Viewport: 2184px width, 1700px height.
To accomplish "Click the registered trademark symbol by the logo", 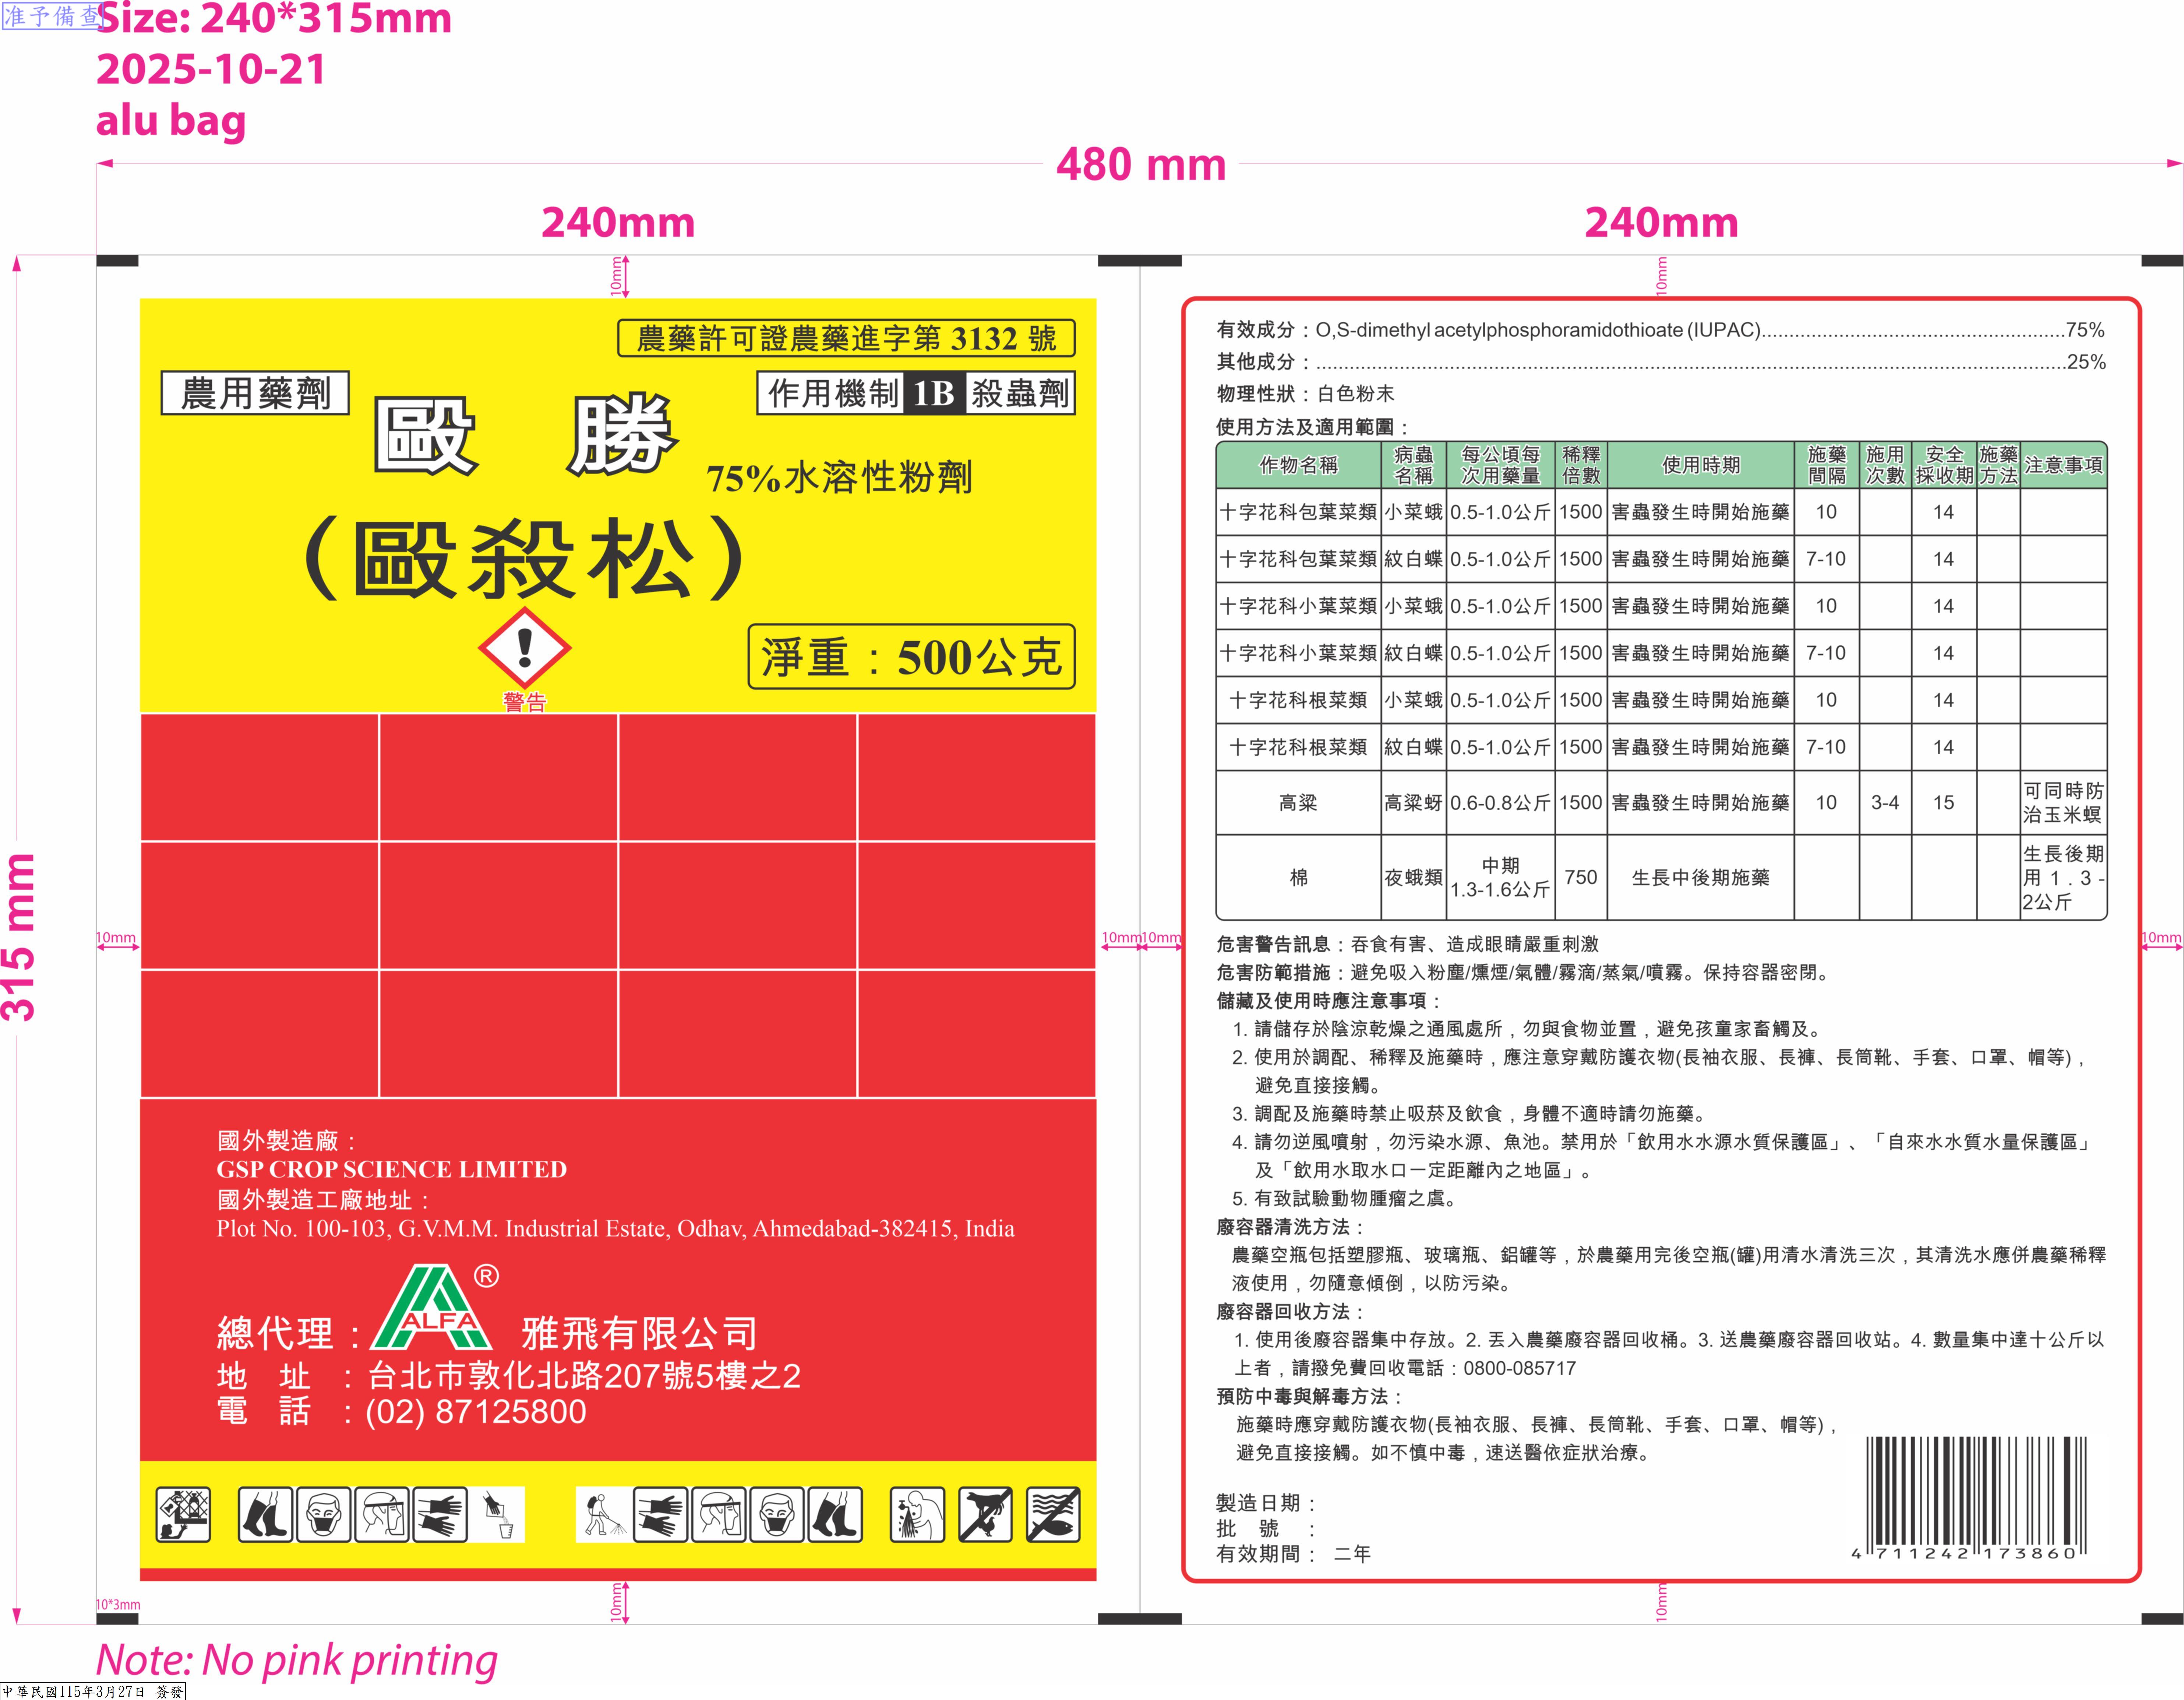I will point(486,1276).
